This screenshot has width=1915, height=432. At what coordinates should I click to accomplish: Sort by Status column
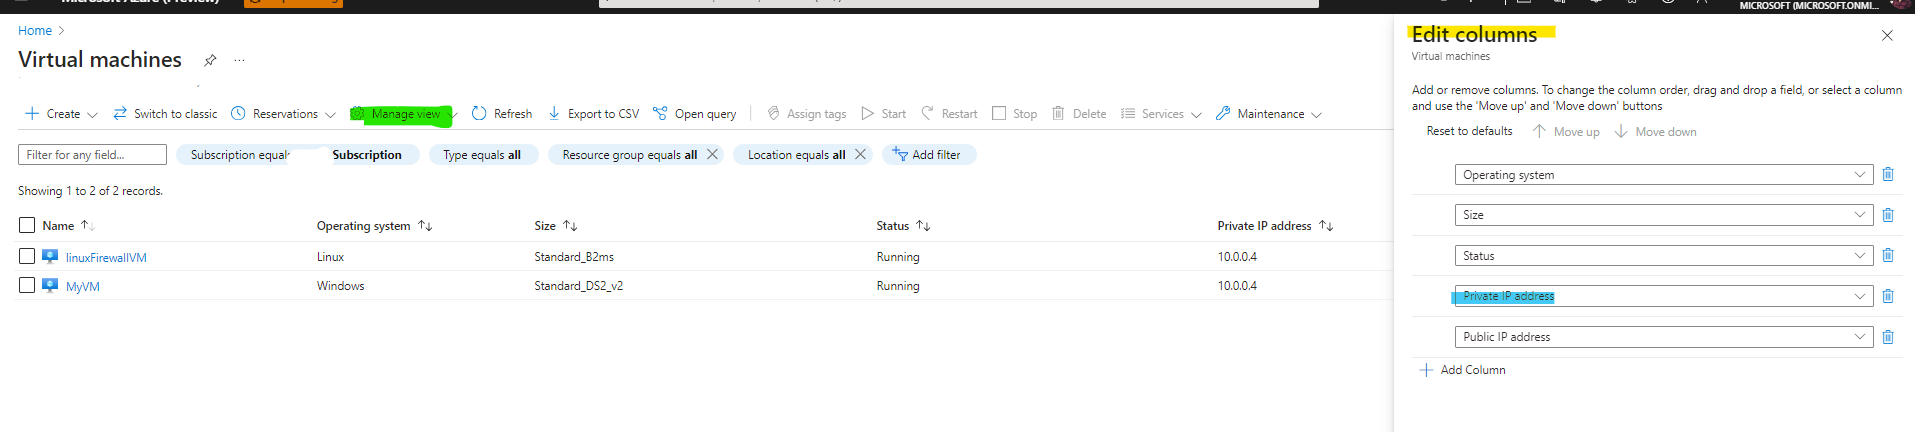tap(903, 226)
